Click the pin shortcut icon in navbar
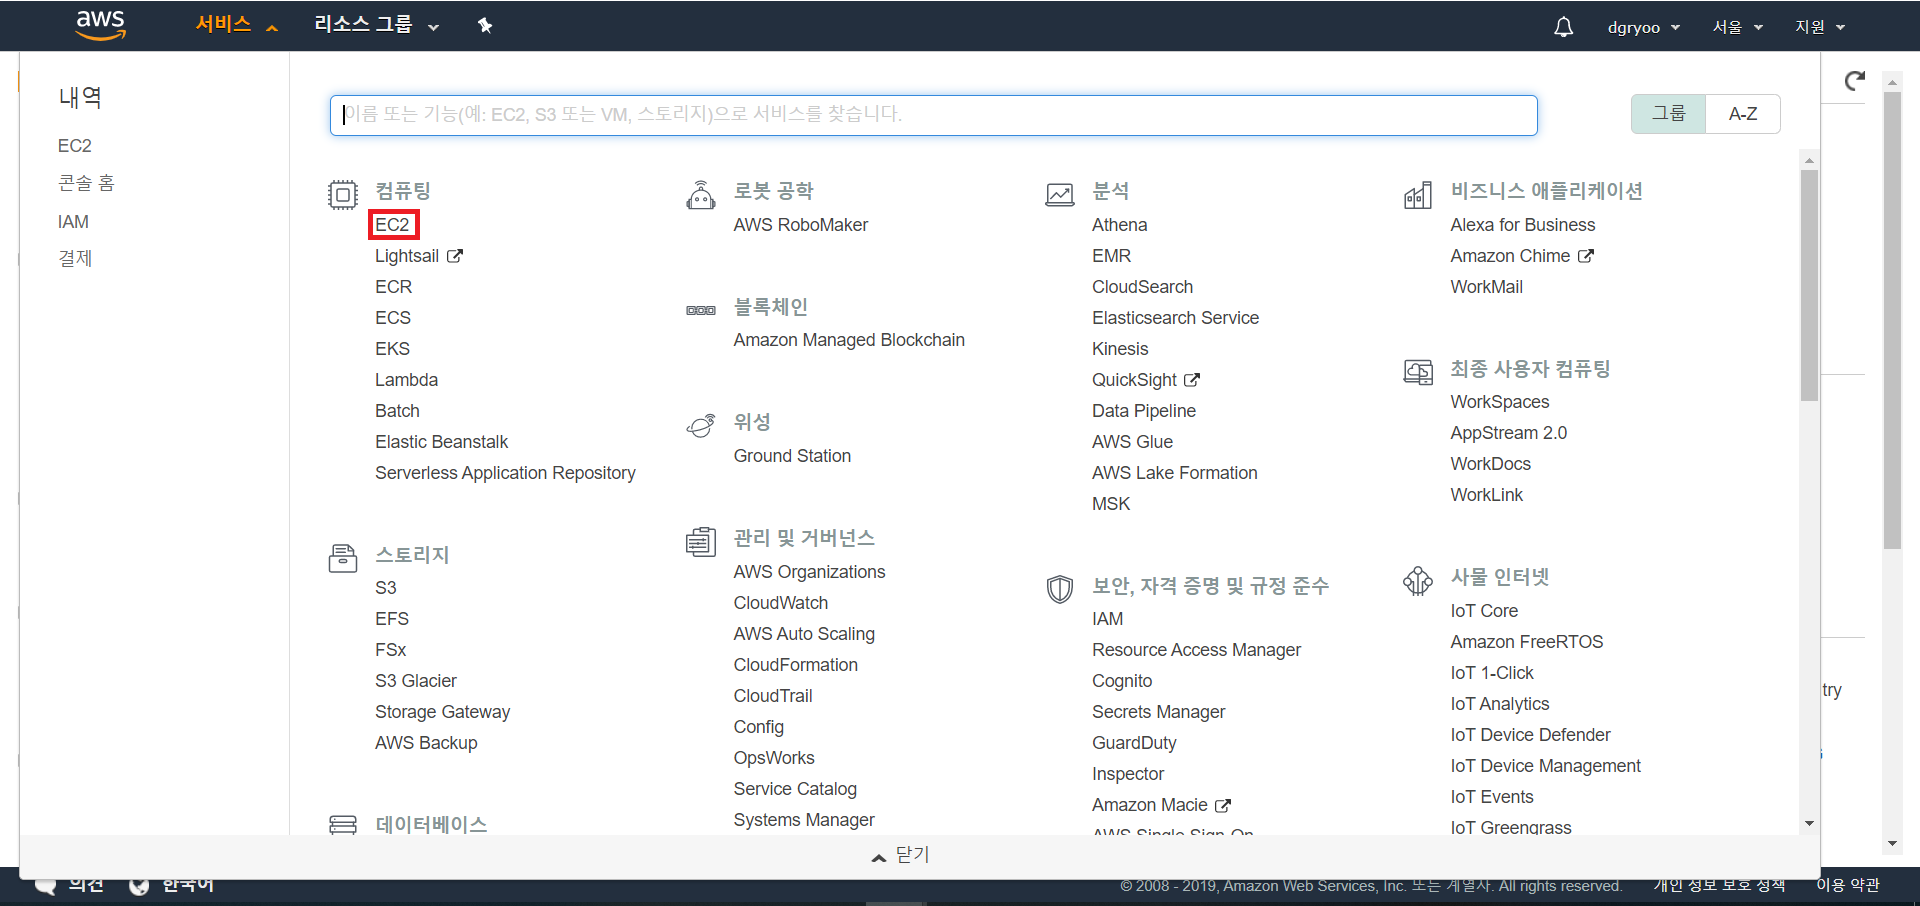The height and width of the screenshot is (906, 1920). [485, 25]
